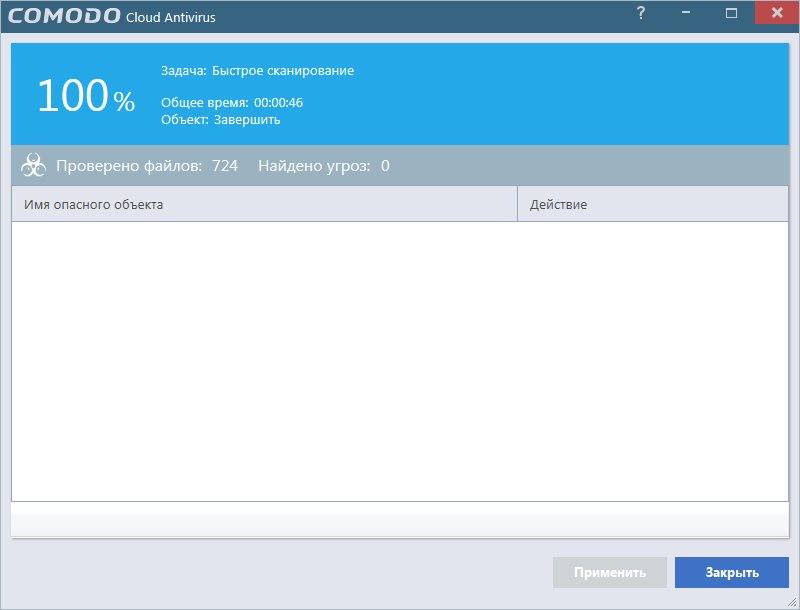Close the window with the red X
This screenshot has width=800, height=610.
point(777,12)
